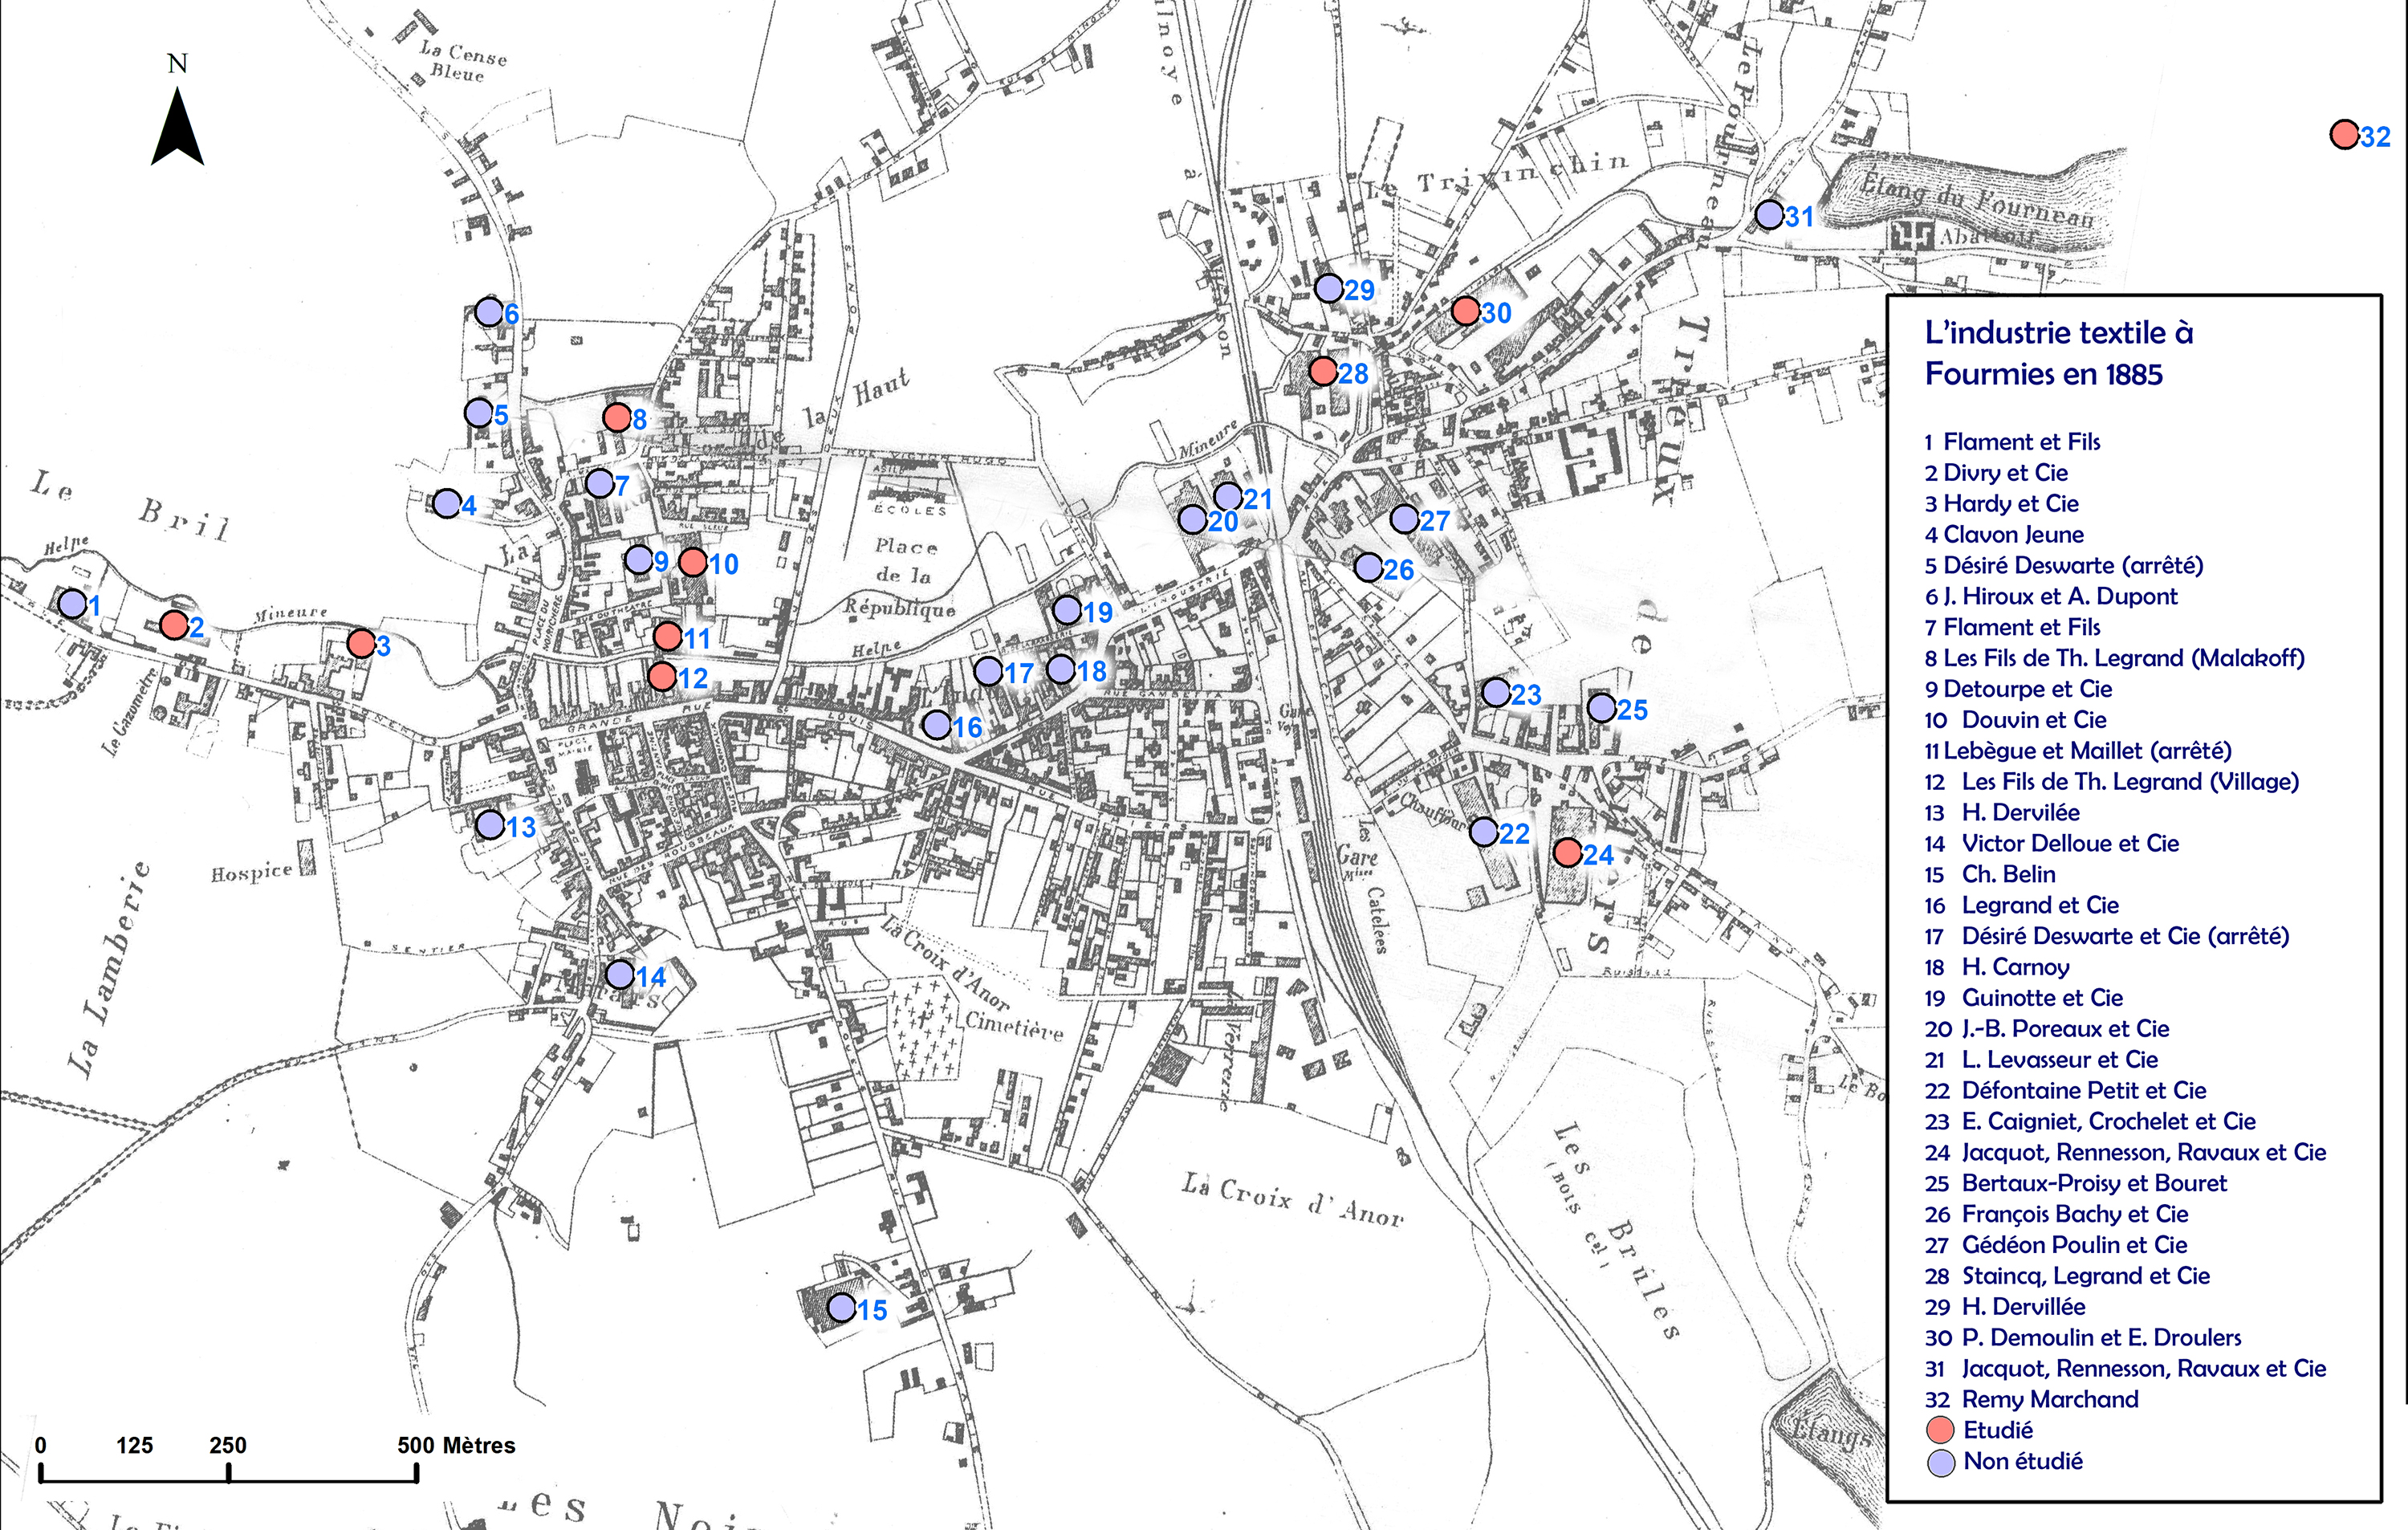Select the blue marker numbered 31
Image resolution: width=2408 pixels, height=1530 pixels.
pyautogui.click(x=1769, y=214)
